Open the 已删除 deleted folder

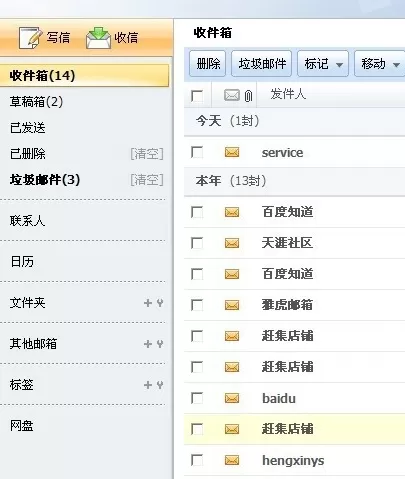pyautogui.click(x=27, y=154)
